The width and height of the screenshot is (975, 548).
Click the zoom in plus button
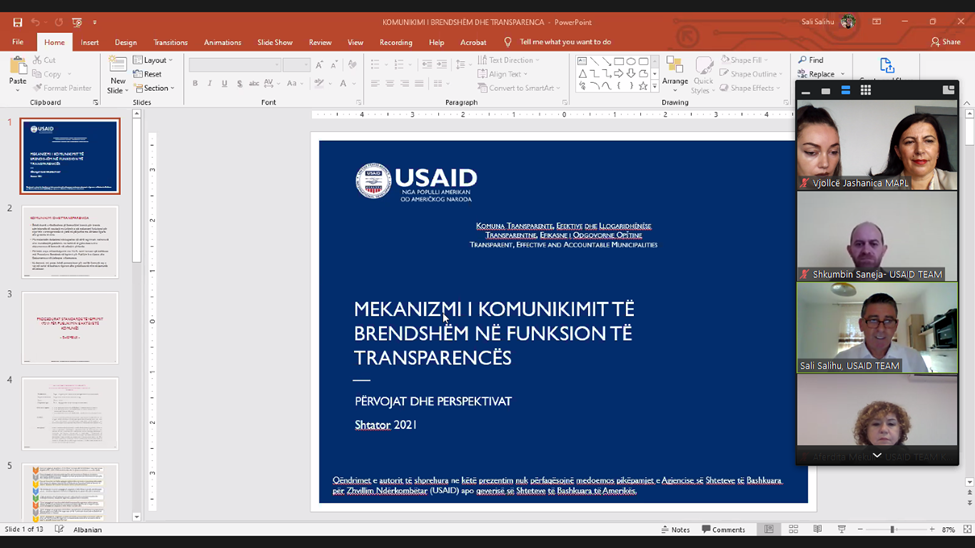tap(932, 529)
